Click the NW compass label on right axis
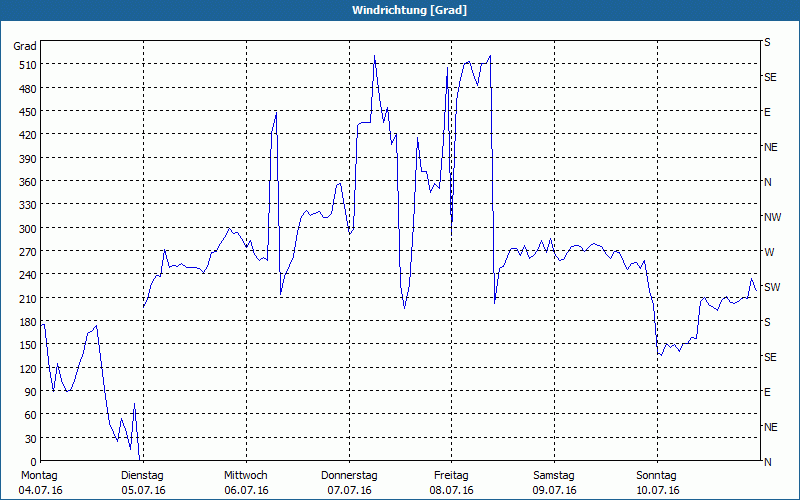 [772, 217]
